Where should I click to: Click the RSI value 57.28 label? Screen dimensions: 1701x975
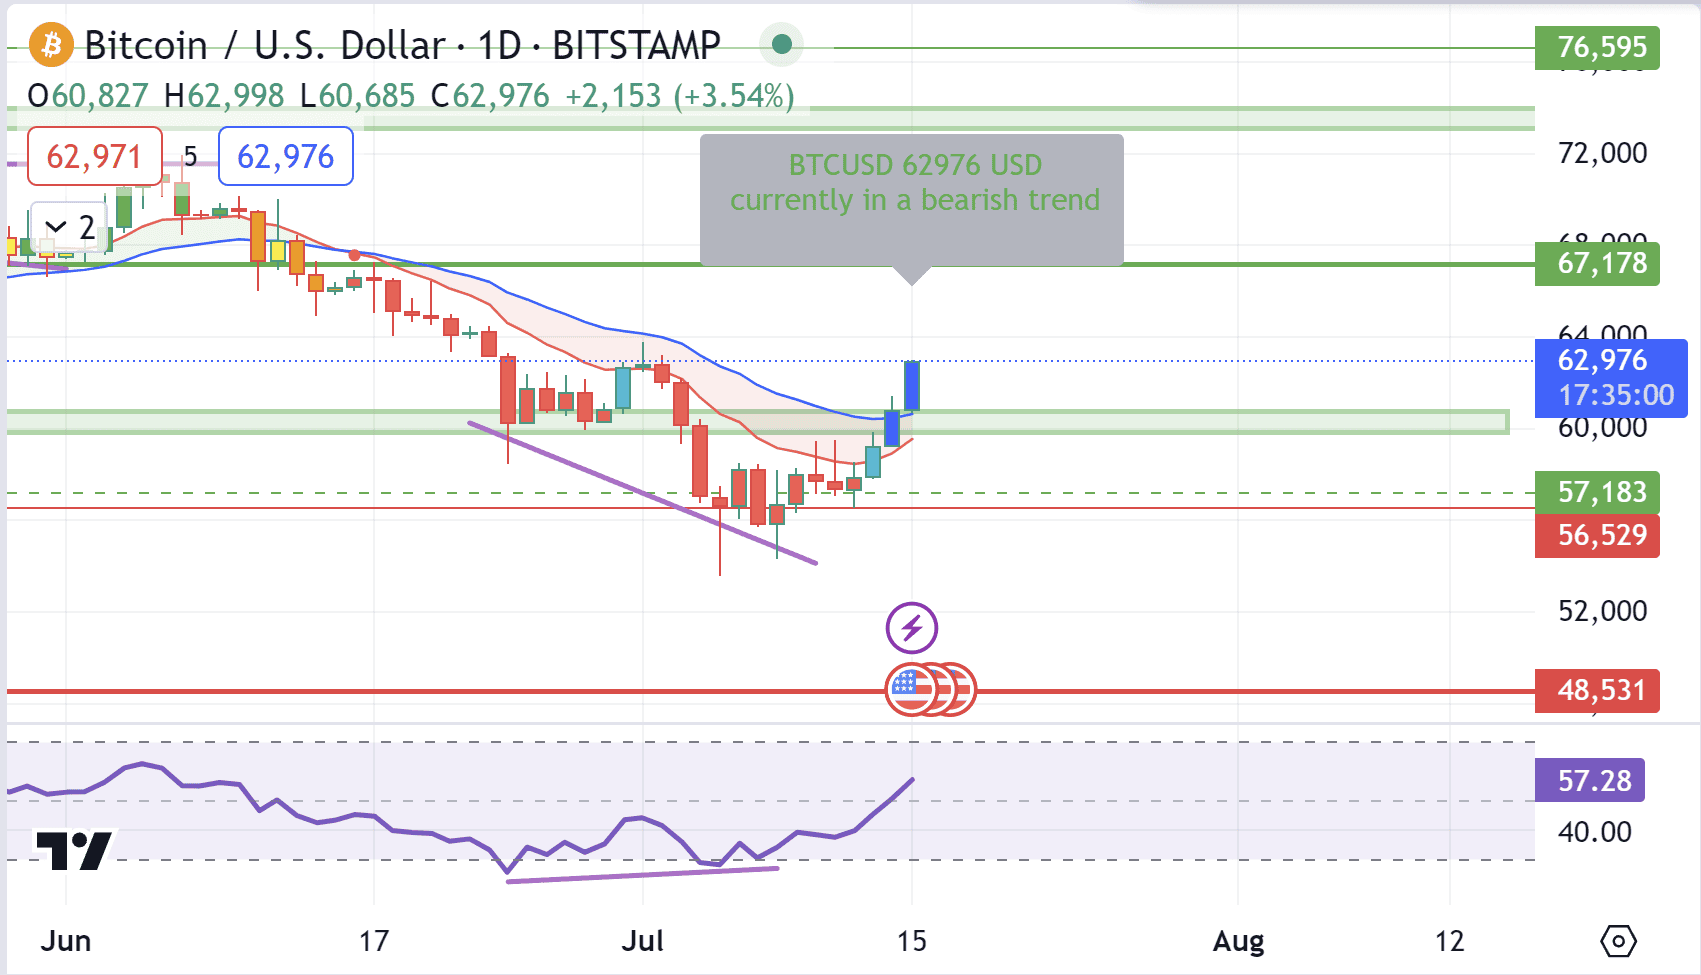click(x=1590, y=780)
